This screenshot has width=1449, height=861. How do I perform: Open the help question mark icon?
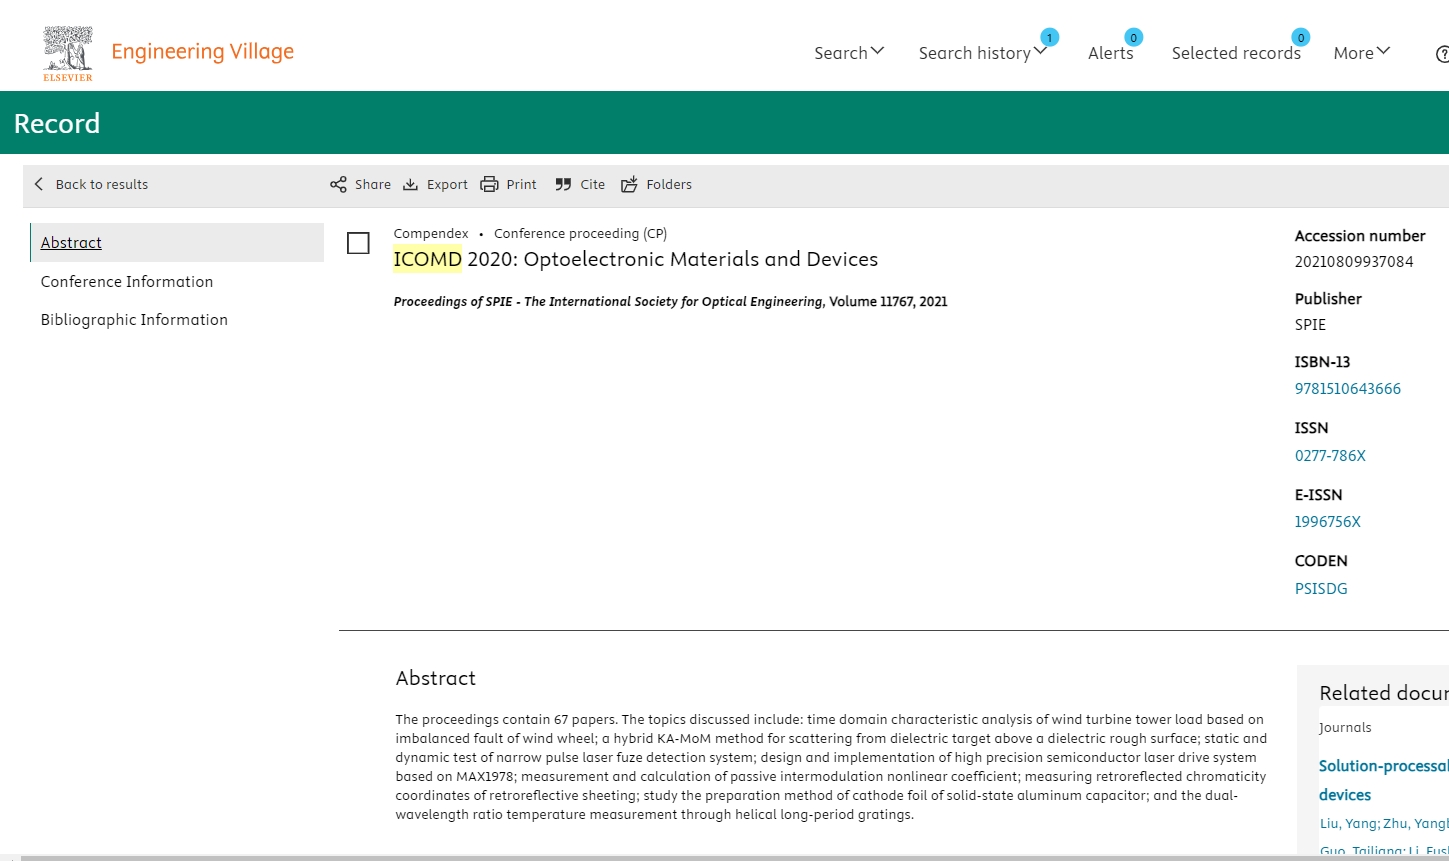1442,54
